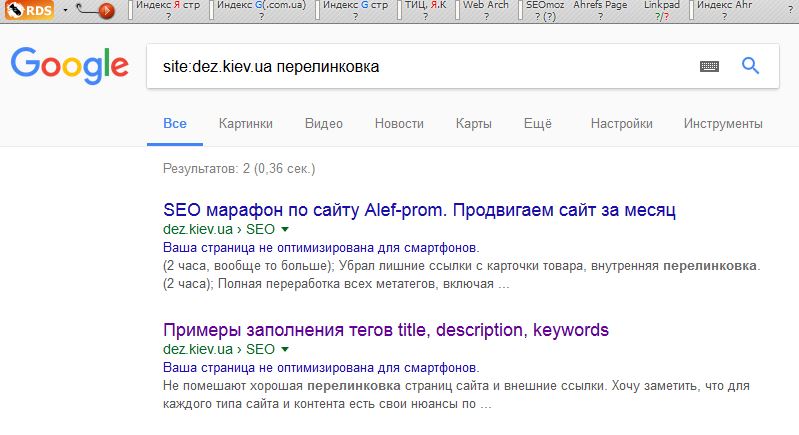Viewport: 799px width, 435px height.
Task: Open the Новости tab
Action: [x=399, y=124]
